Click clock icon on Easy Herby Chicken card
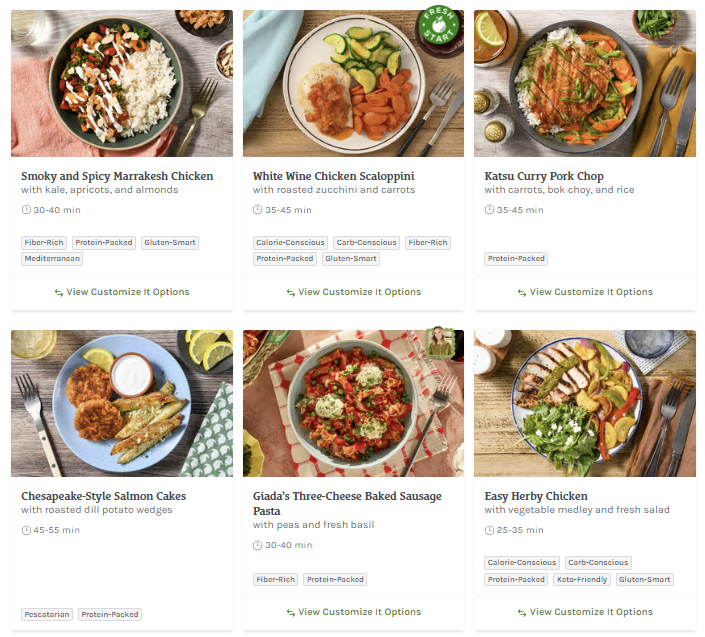705x637 pixels. [489, 530]
